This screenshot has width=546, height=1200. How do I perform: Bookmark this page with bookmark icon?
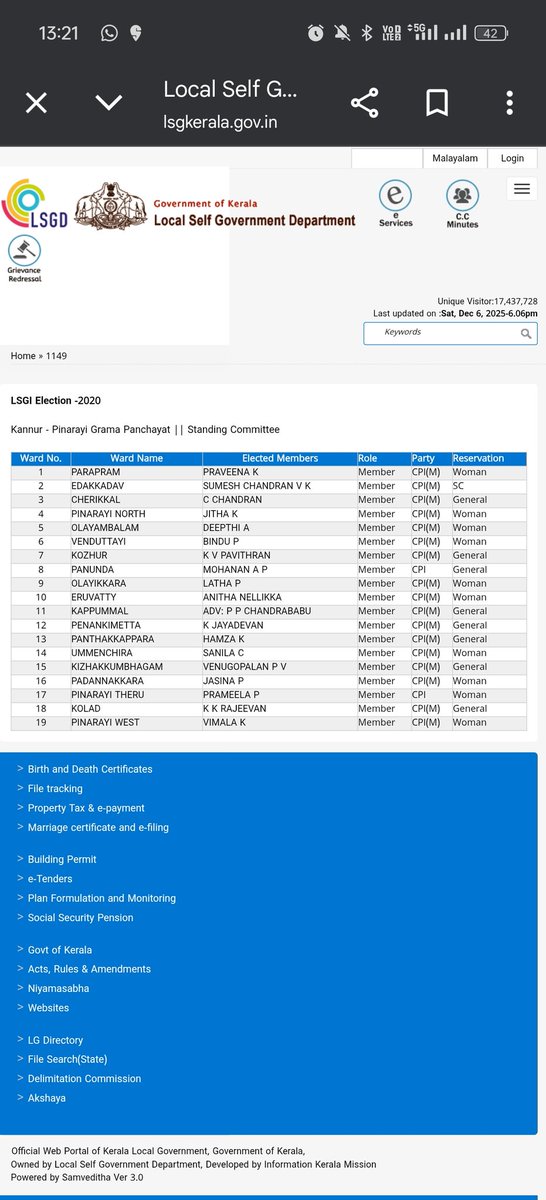pyautogui.click(x=437, y=103)
